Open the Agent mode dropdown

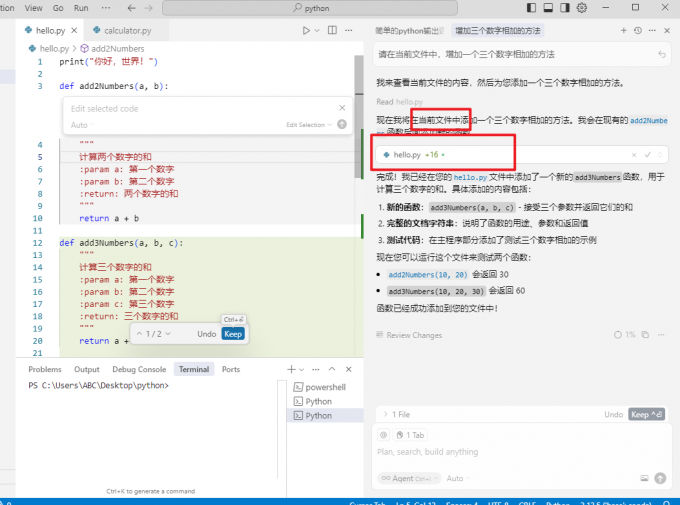click(x=408, y=479)
